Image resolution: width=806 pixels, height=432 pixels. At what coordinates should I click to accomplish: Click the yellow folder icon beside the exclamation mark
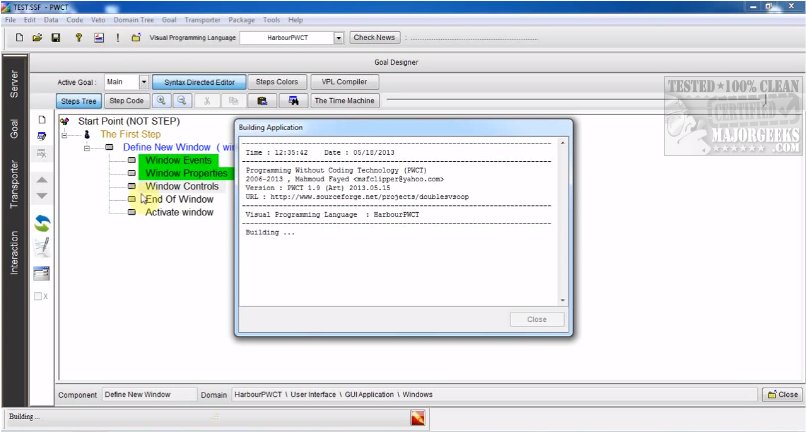(136, 38)
